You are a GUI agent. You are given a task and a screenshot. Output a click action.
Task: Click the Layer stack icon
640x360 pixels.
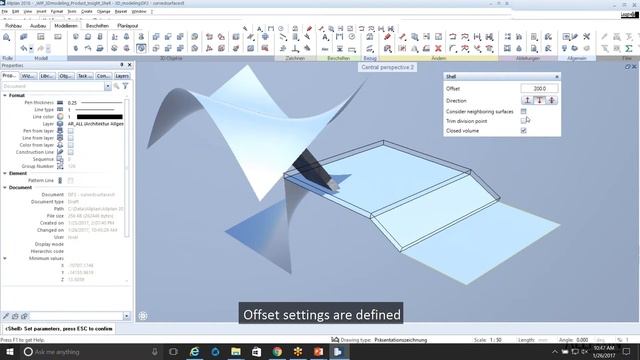60,124
